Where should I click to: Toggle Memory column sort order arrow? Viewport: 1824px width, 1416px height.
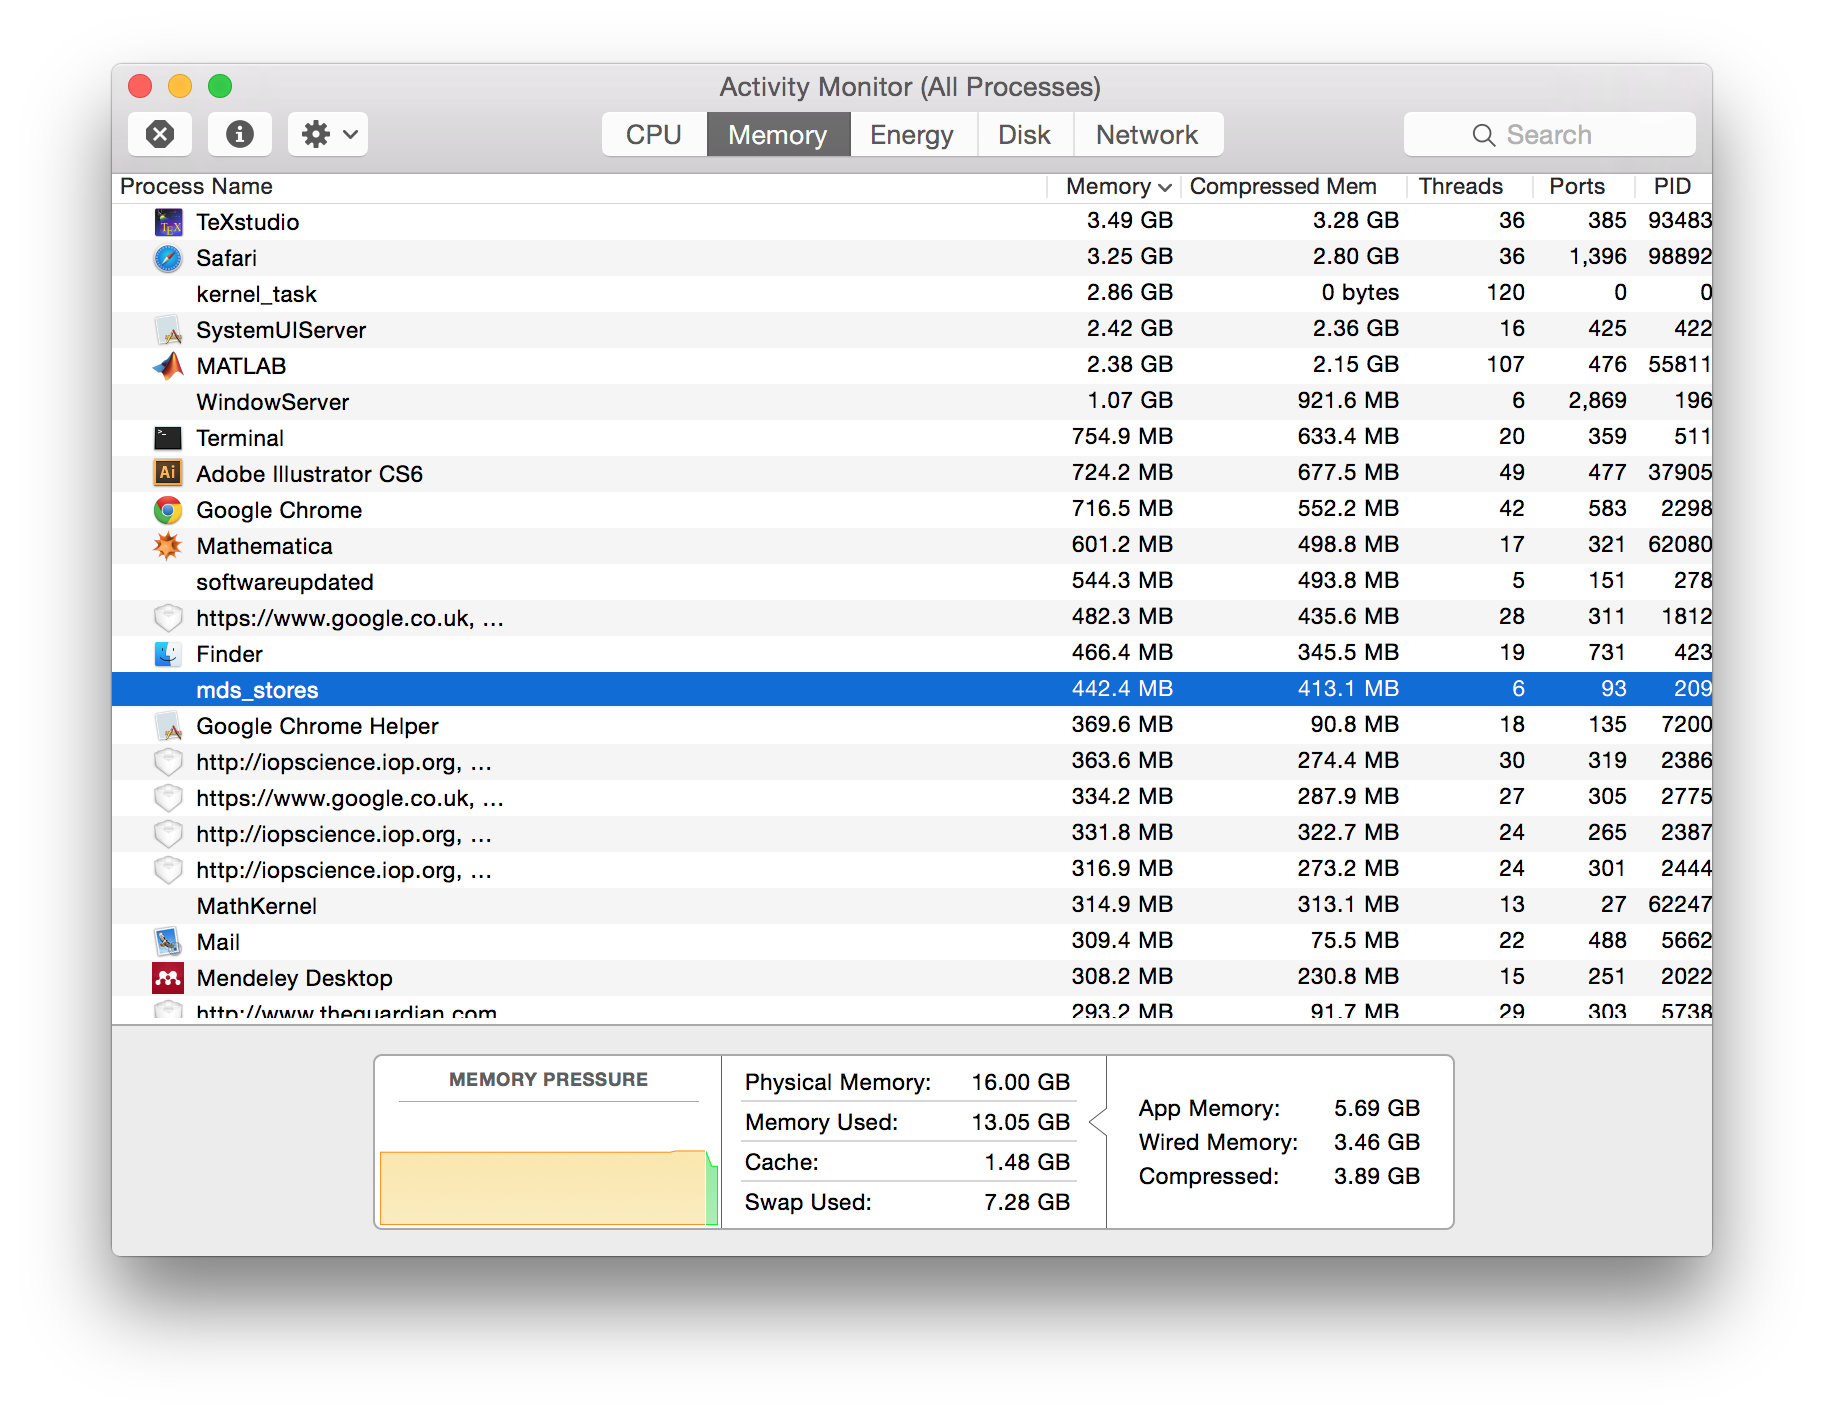[1165, 187]
